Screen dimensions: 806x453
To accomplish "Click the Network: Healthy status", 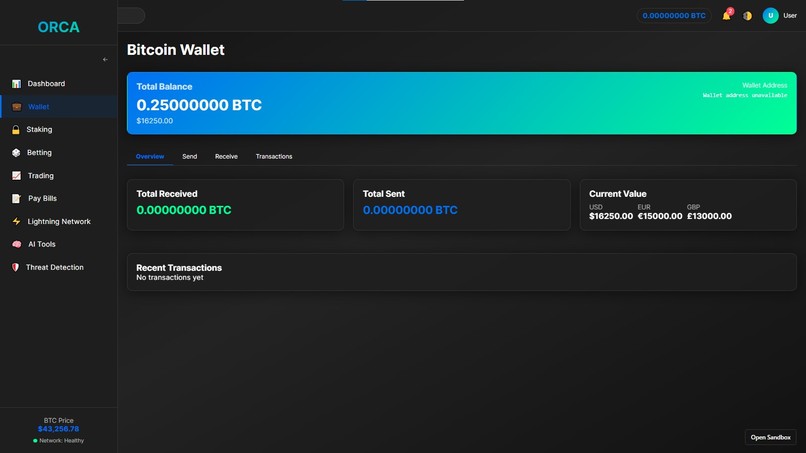I will pos(59,441).
